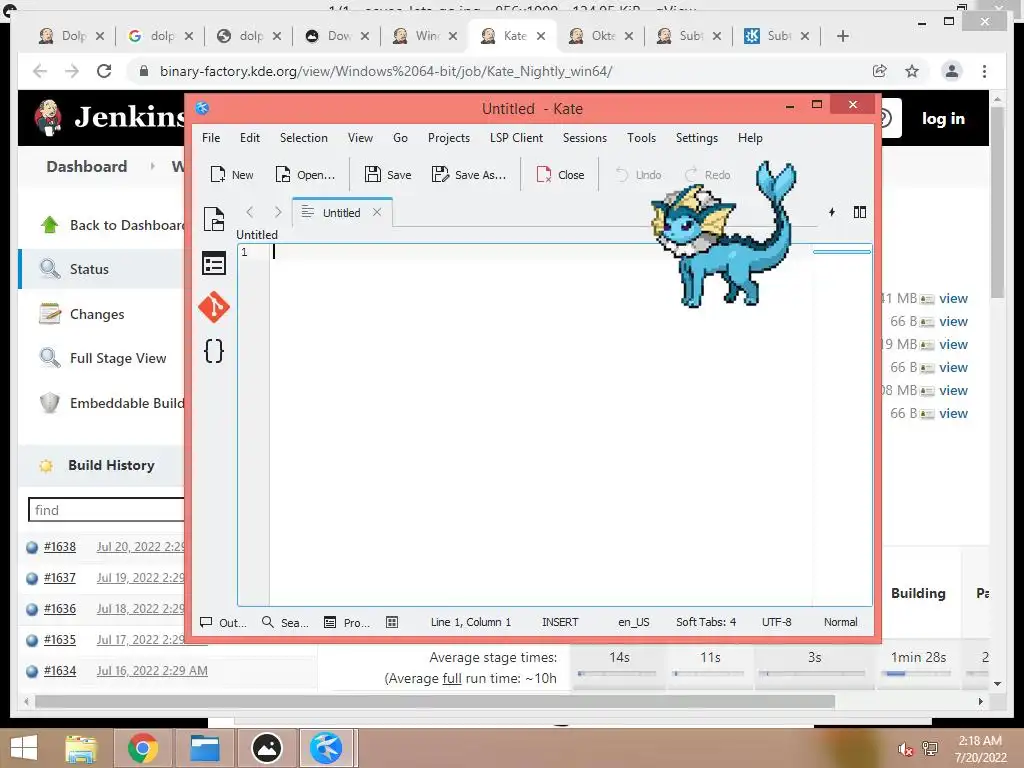Open the File menu in Kate
1024x768 pixels.
point(211,138)
